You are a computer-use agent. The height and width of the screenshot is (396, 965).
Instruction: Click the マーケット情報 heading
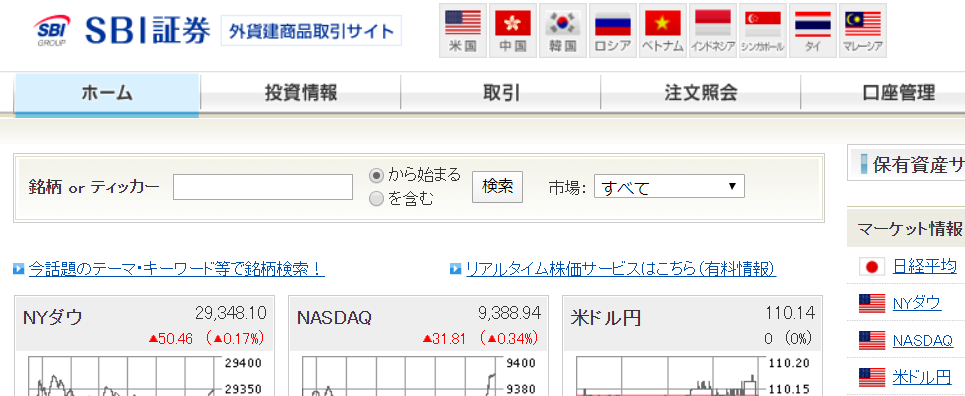click(x=910, y=228)
